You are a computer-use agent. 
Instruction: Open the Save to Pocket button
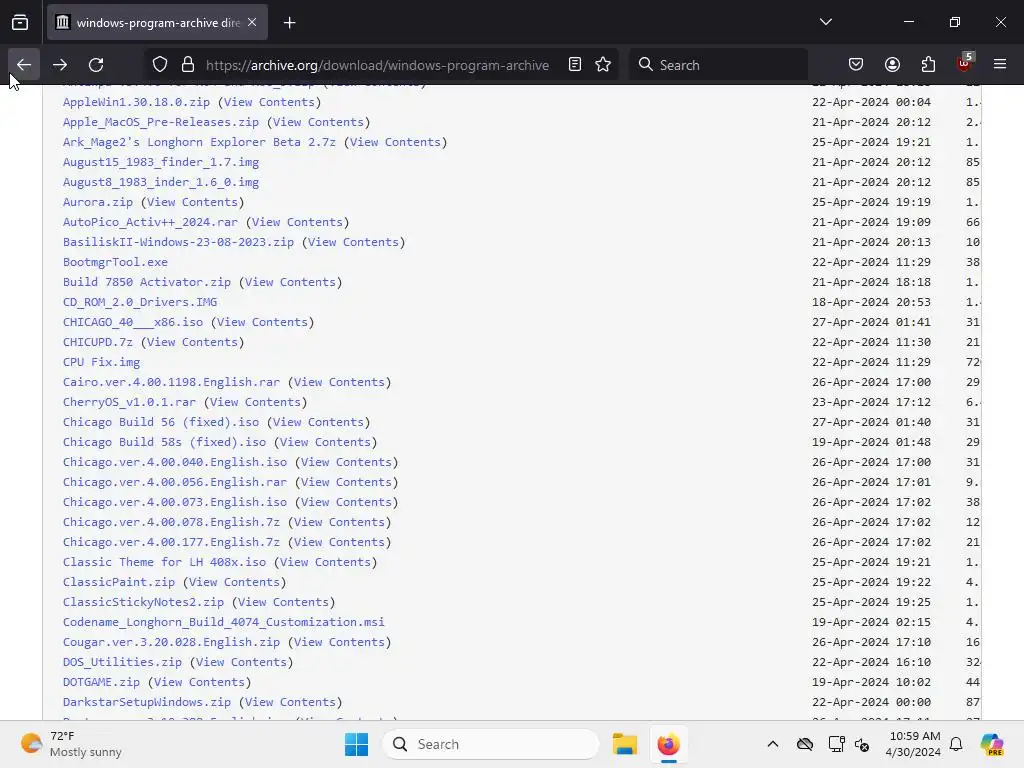[x=856, y=65]
